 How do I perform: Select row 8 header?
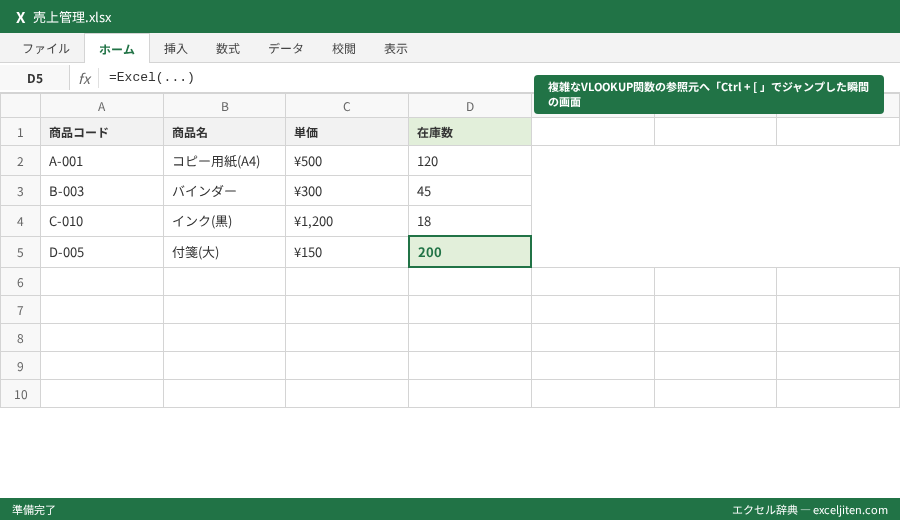[20, 338]
